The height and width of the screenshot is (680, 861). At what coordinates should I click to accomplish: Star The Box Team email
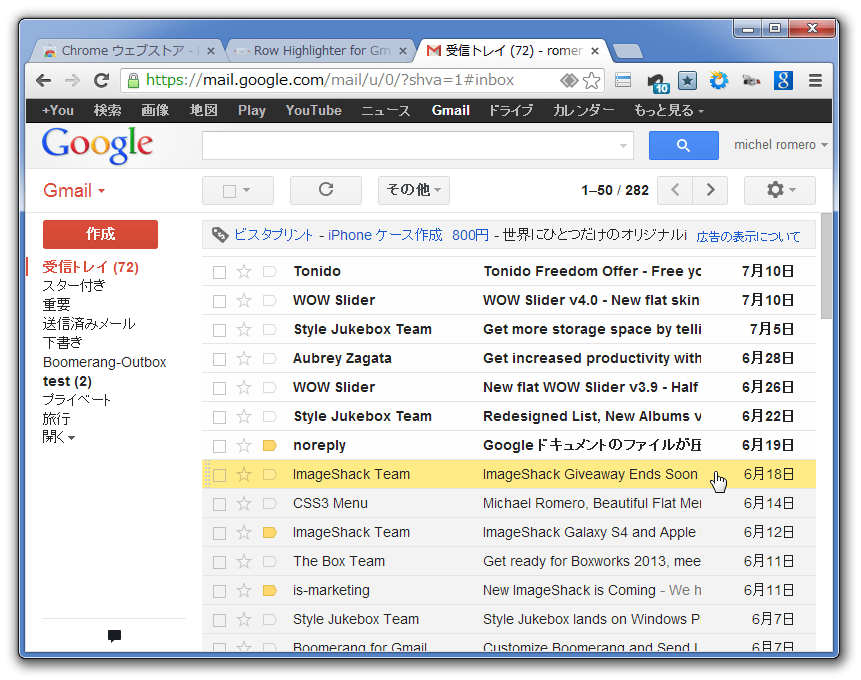click(244, 561)
